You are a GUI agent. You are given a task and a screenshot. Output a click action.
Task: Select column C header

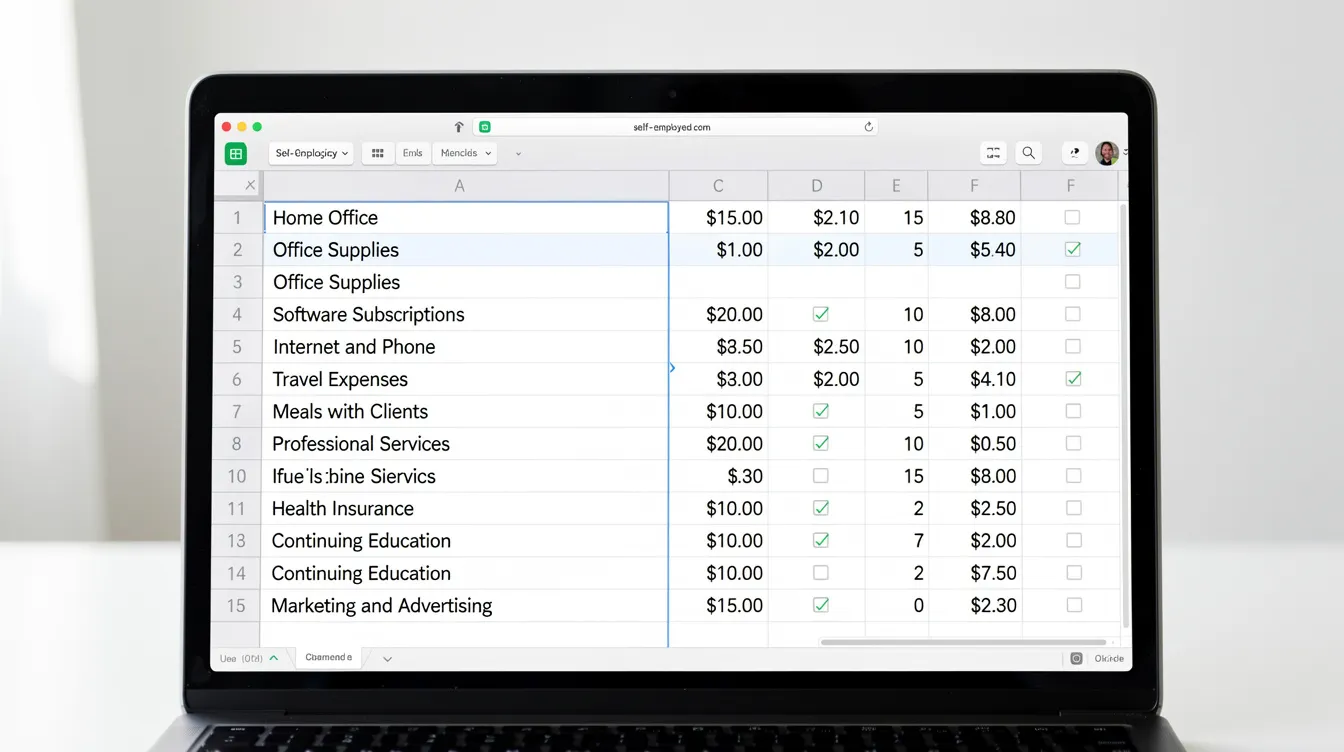pos(718,185)
